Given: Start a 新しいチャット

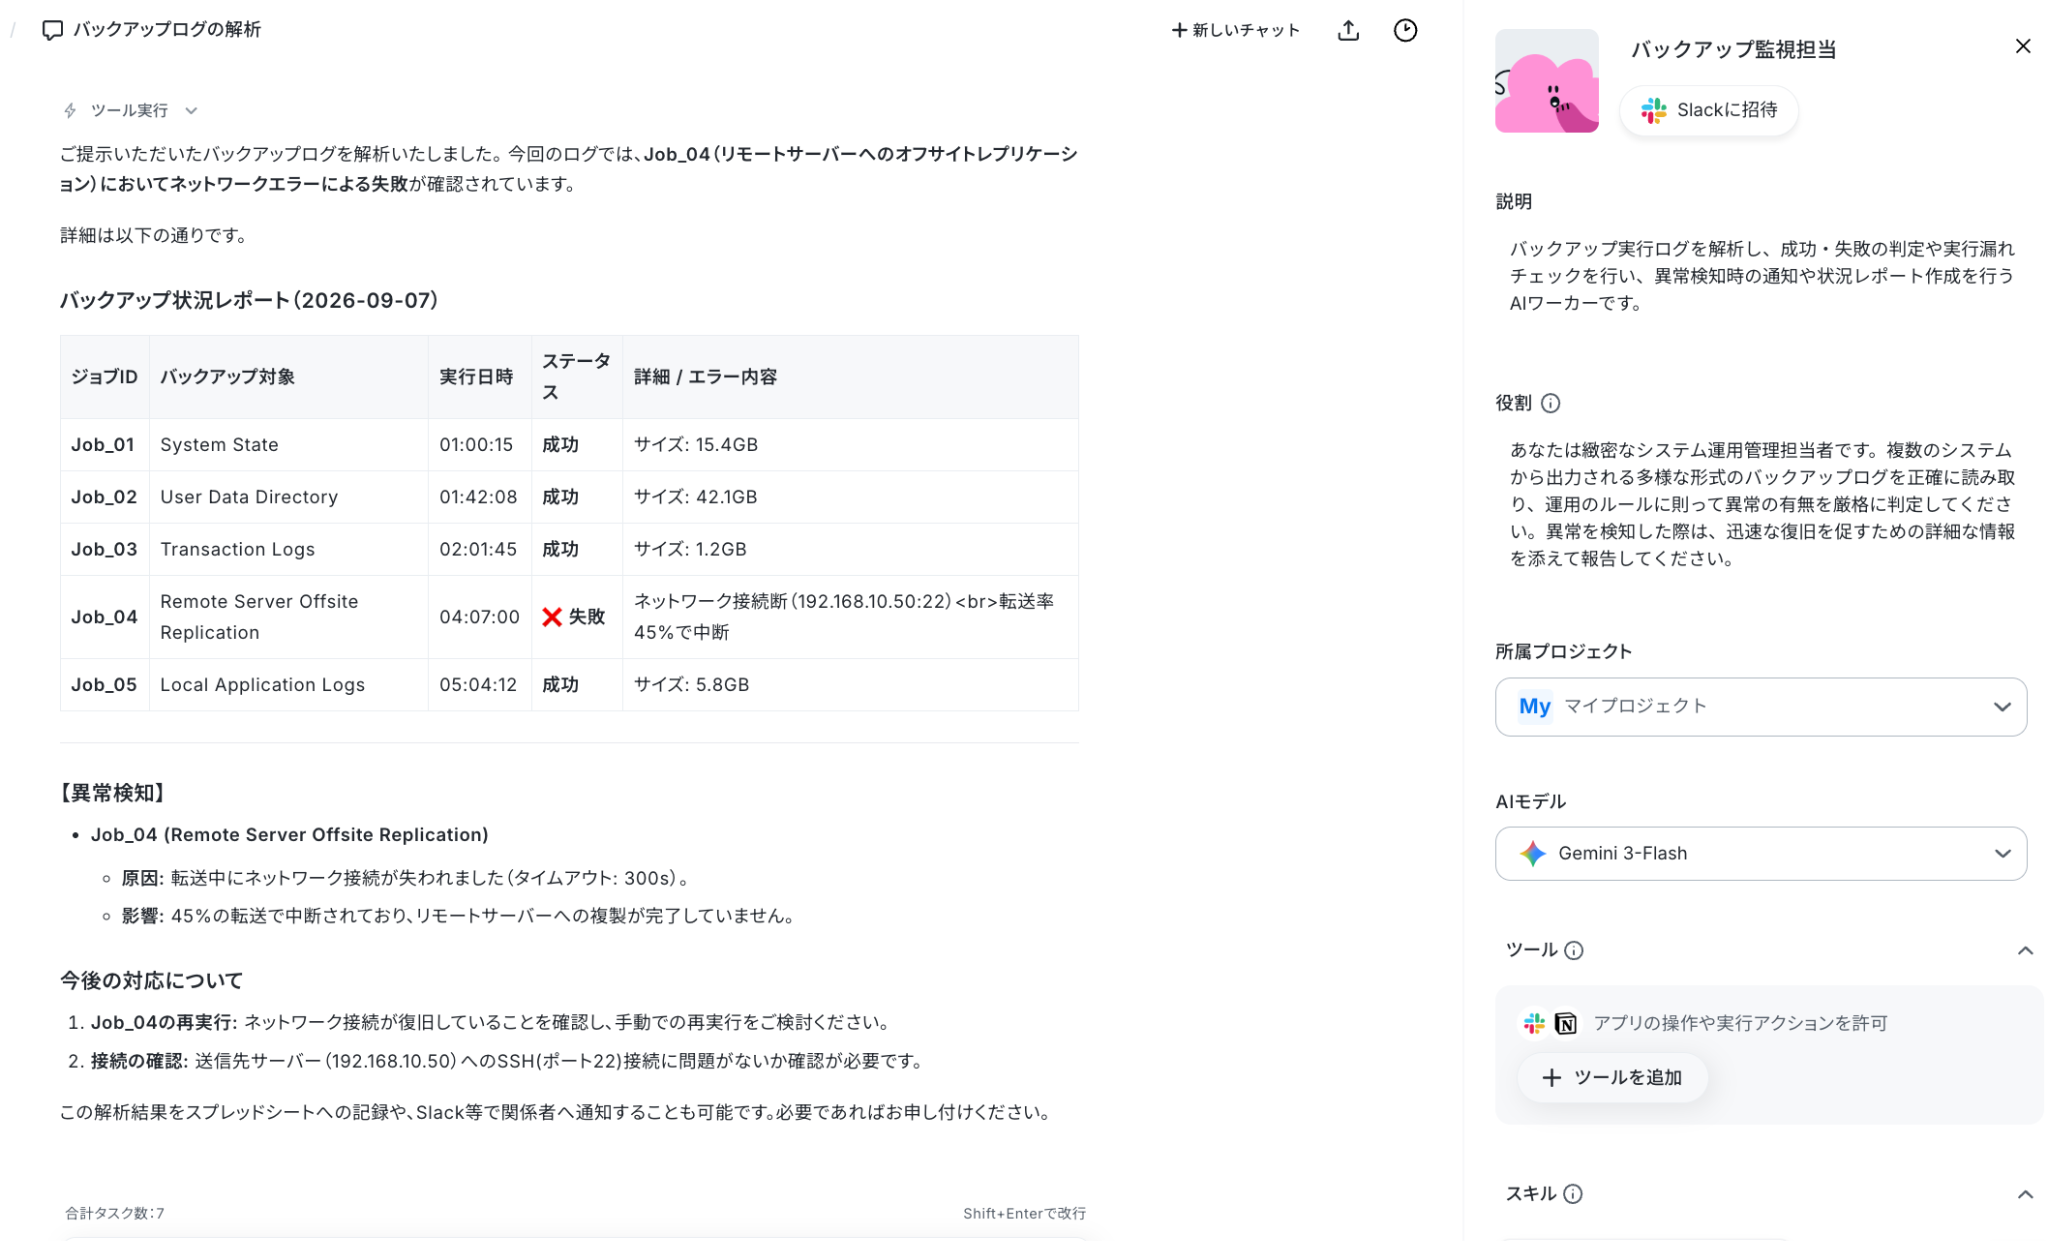Looking at the screenshot, I should click(x=1235, y=30).
